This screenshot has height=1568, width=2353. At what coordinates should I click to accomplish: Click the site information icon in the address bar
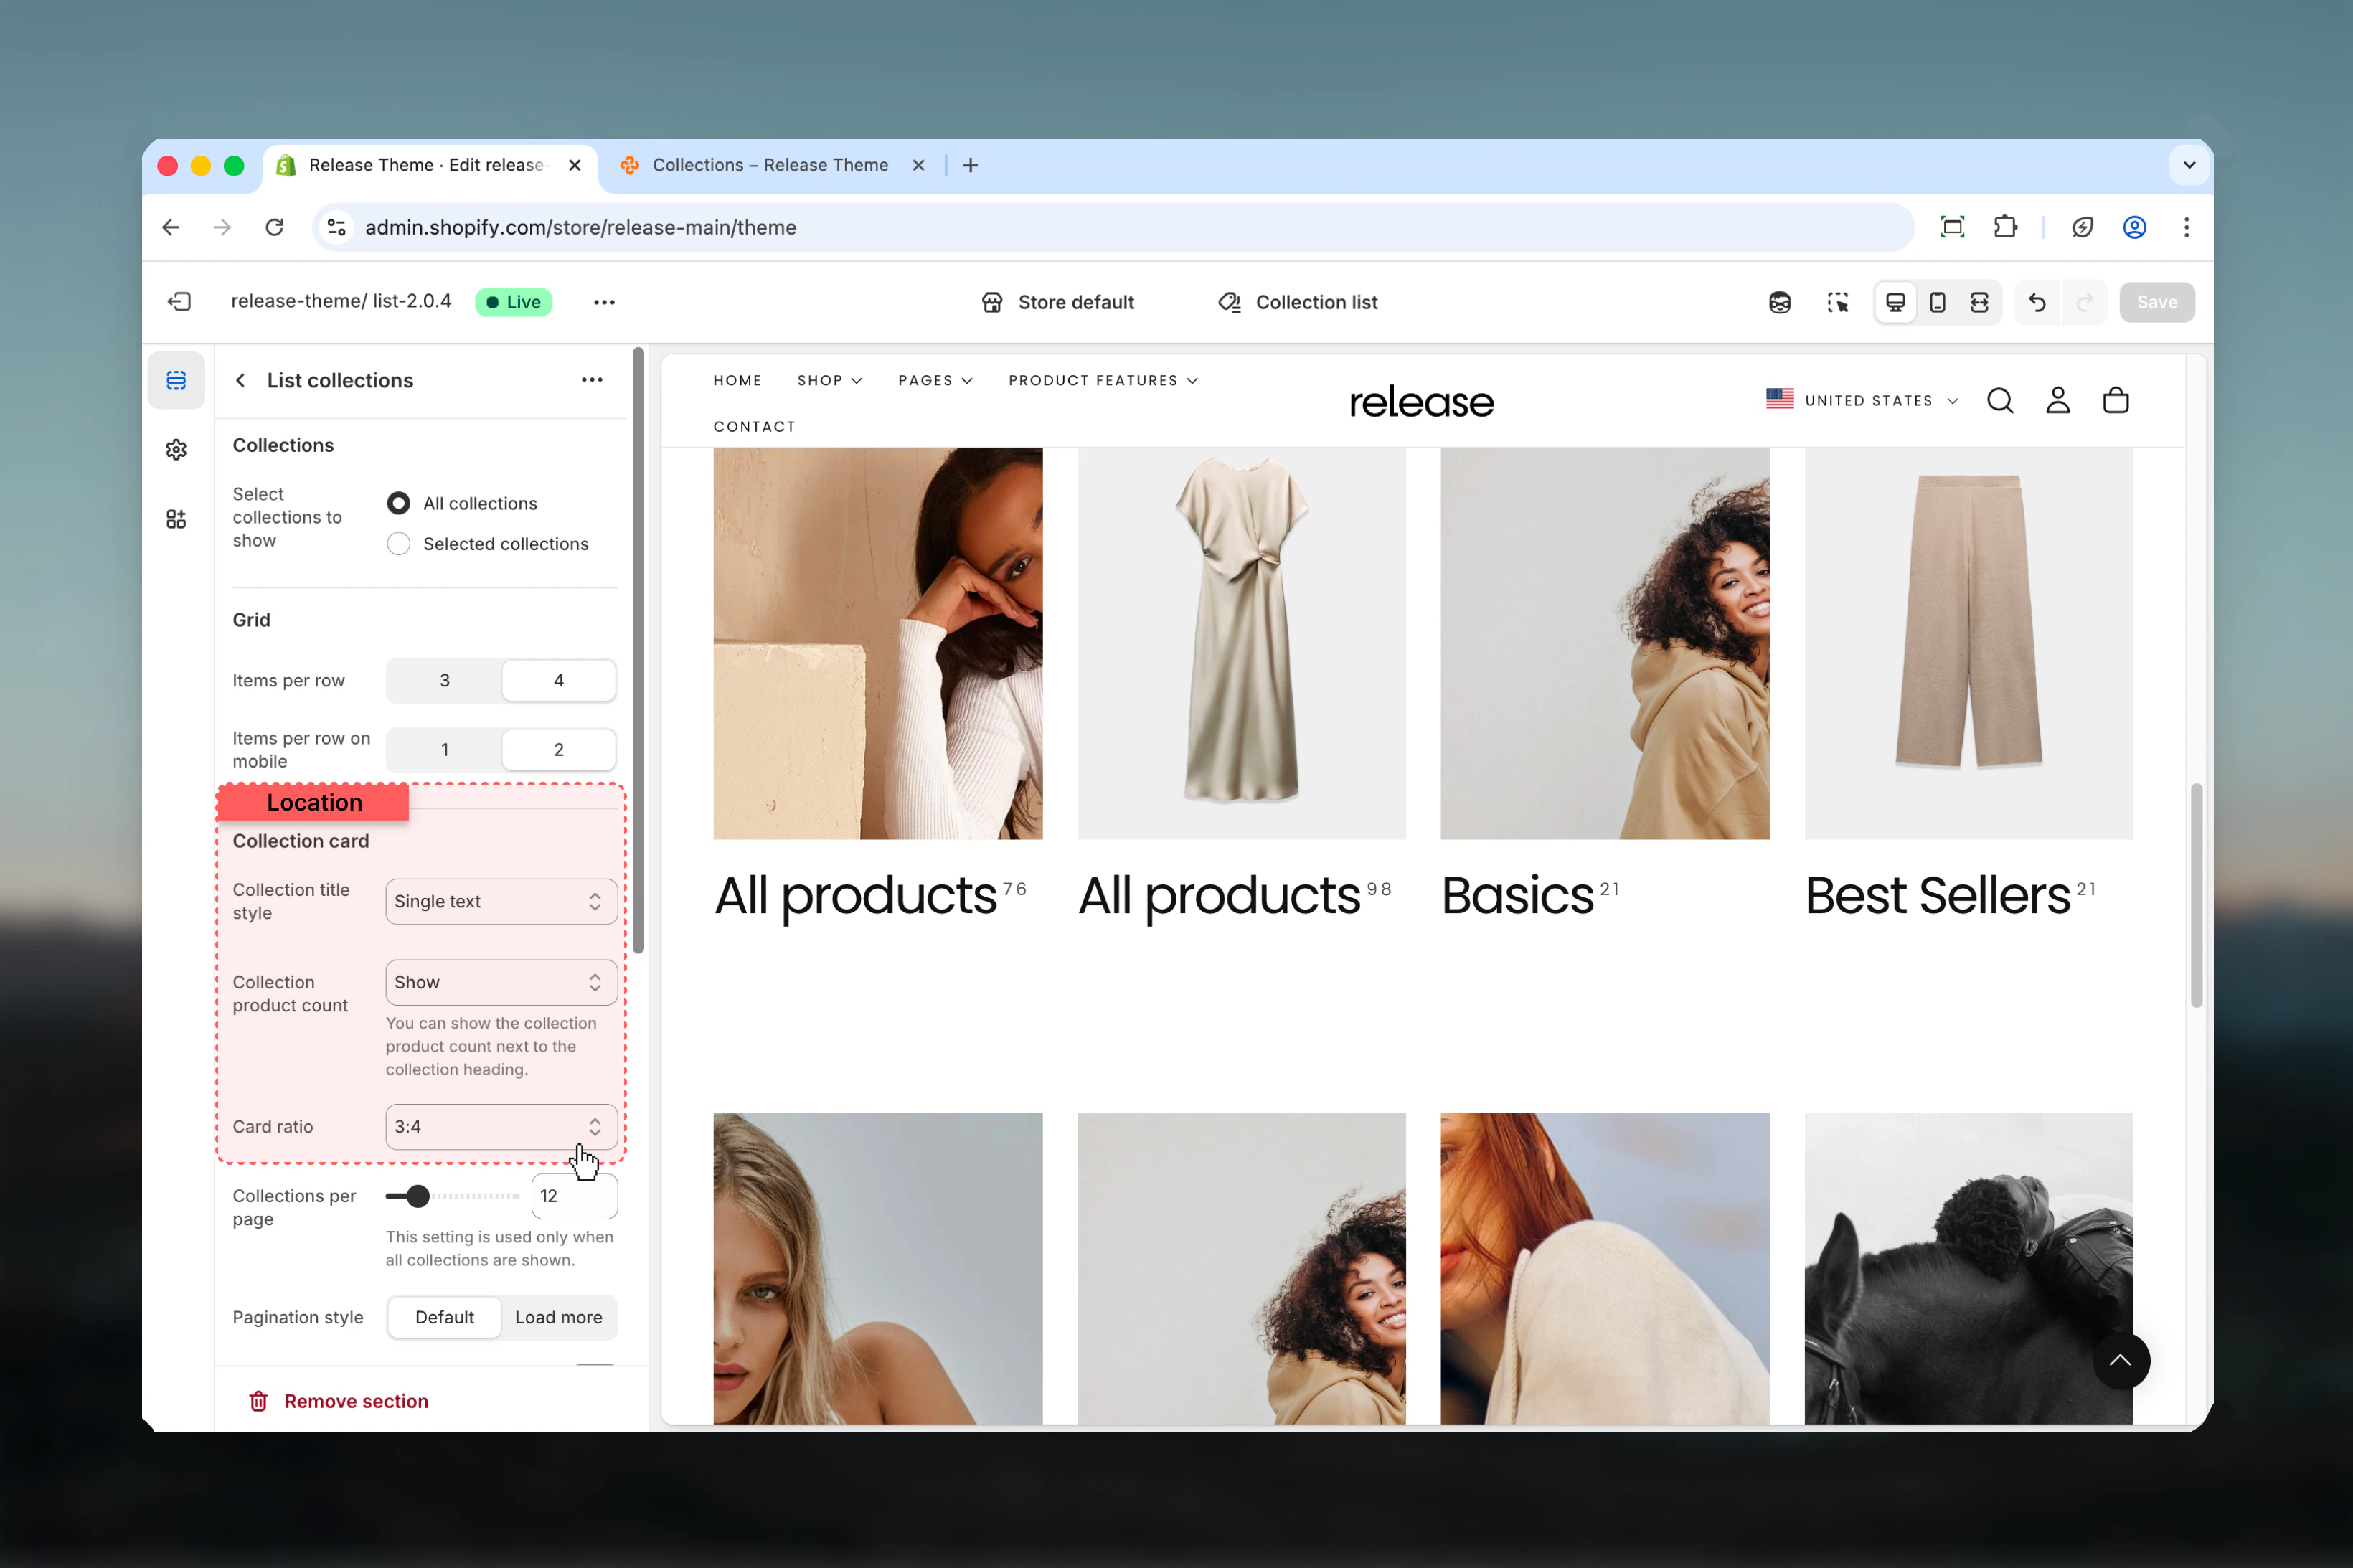[337, 228]
